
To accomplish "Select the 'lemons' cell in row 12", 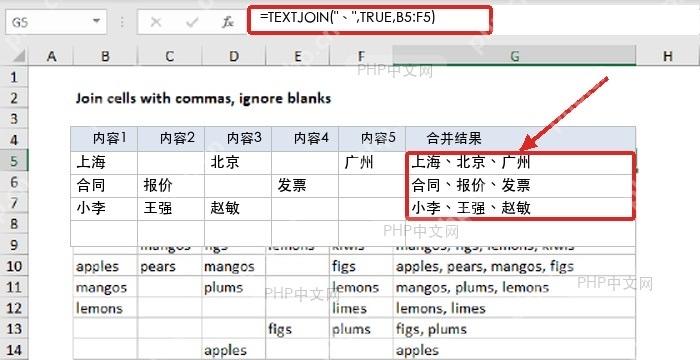I will 105,308.
